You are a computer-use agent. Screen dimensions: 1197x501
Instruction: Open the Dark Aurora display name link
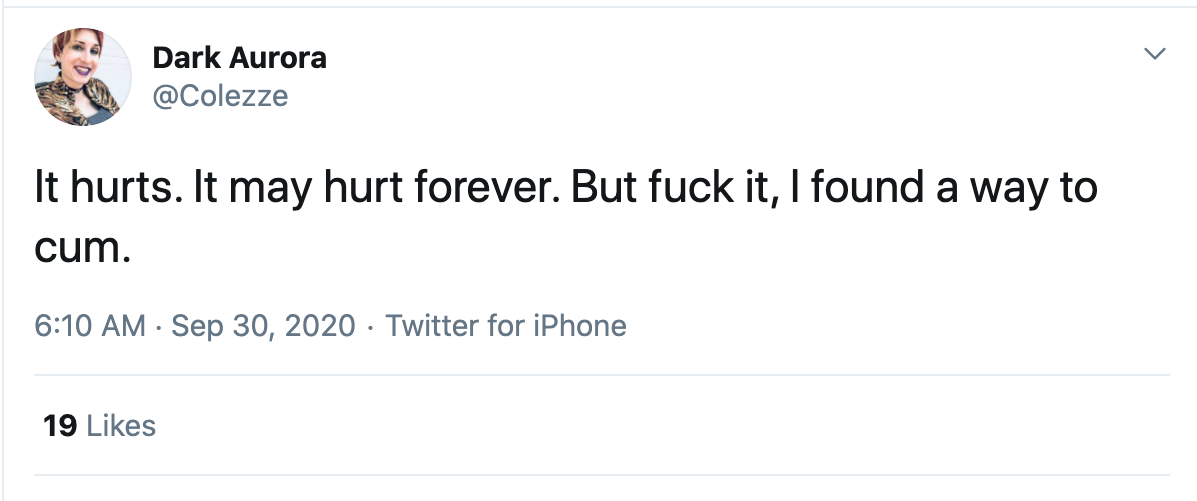tap(239, 58)
